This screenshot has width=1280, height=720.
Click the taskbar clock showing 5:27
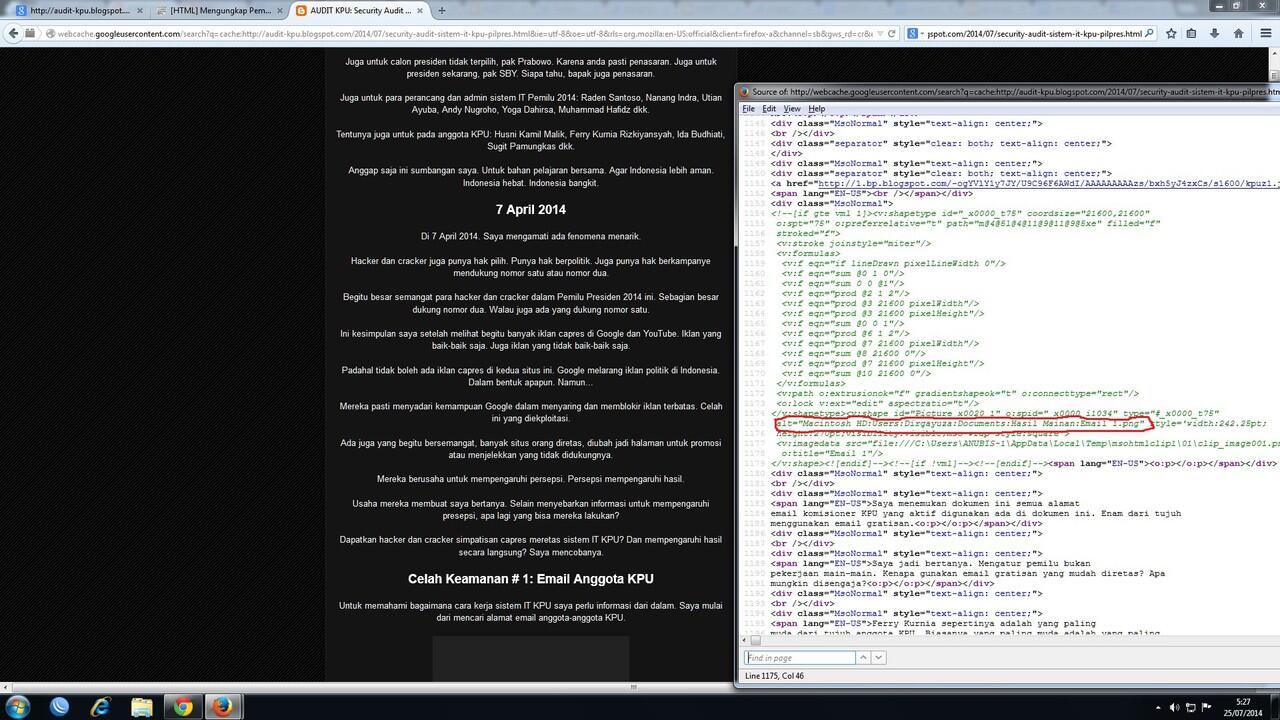[x=1243, y=706]
